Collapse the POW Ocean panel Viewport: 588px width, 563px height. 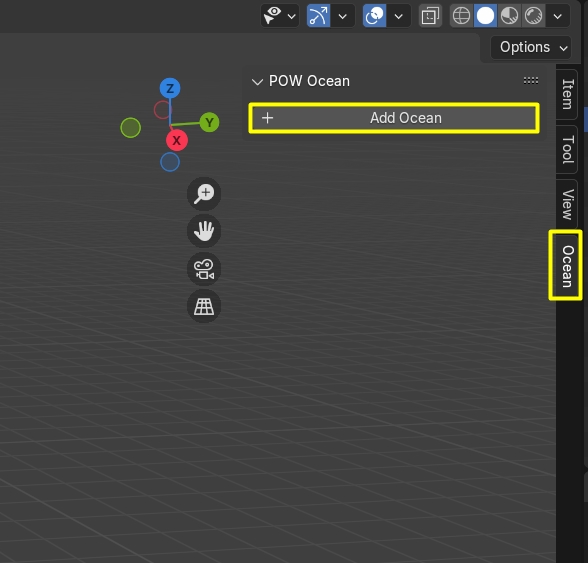257,81
